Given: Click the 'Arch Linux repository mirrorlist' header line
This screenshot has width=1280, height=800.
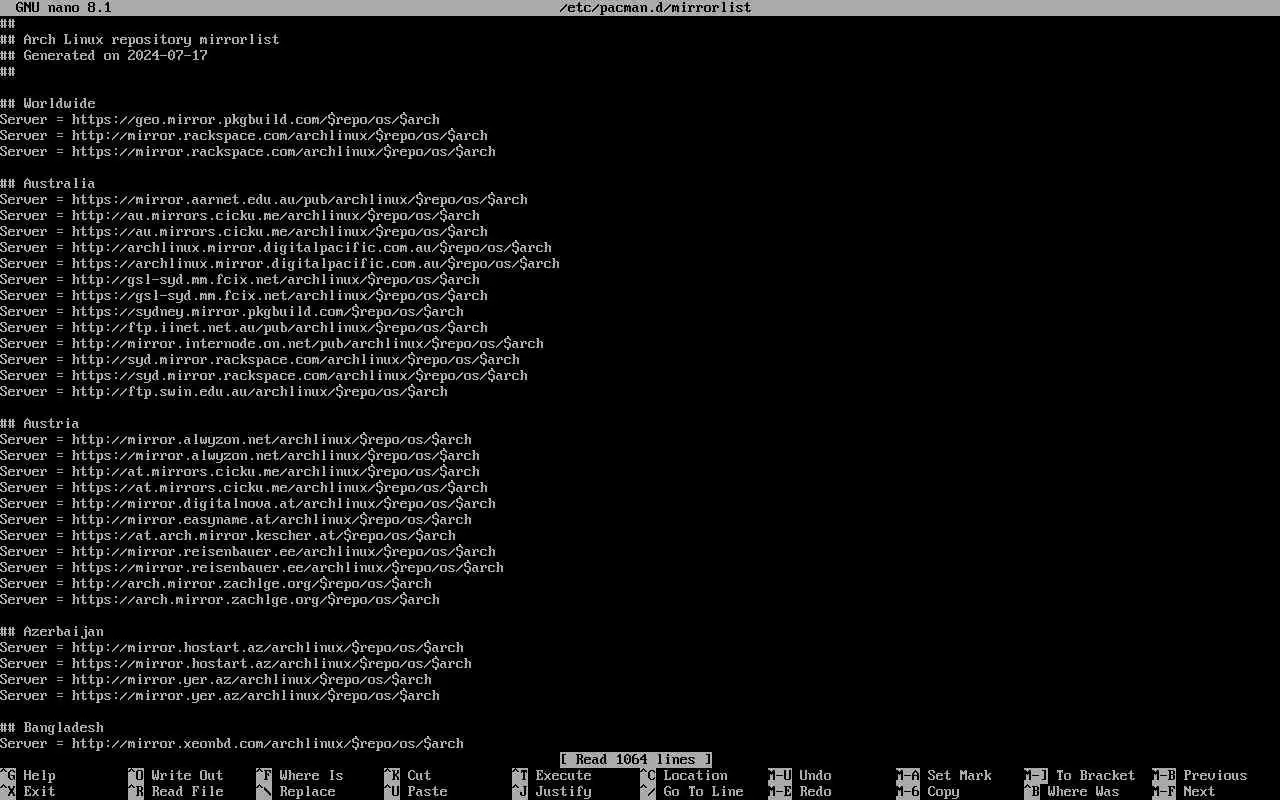Looking at the screenshot, I should pyautogui.click(x=140, y=39).
